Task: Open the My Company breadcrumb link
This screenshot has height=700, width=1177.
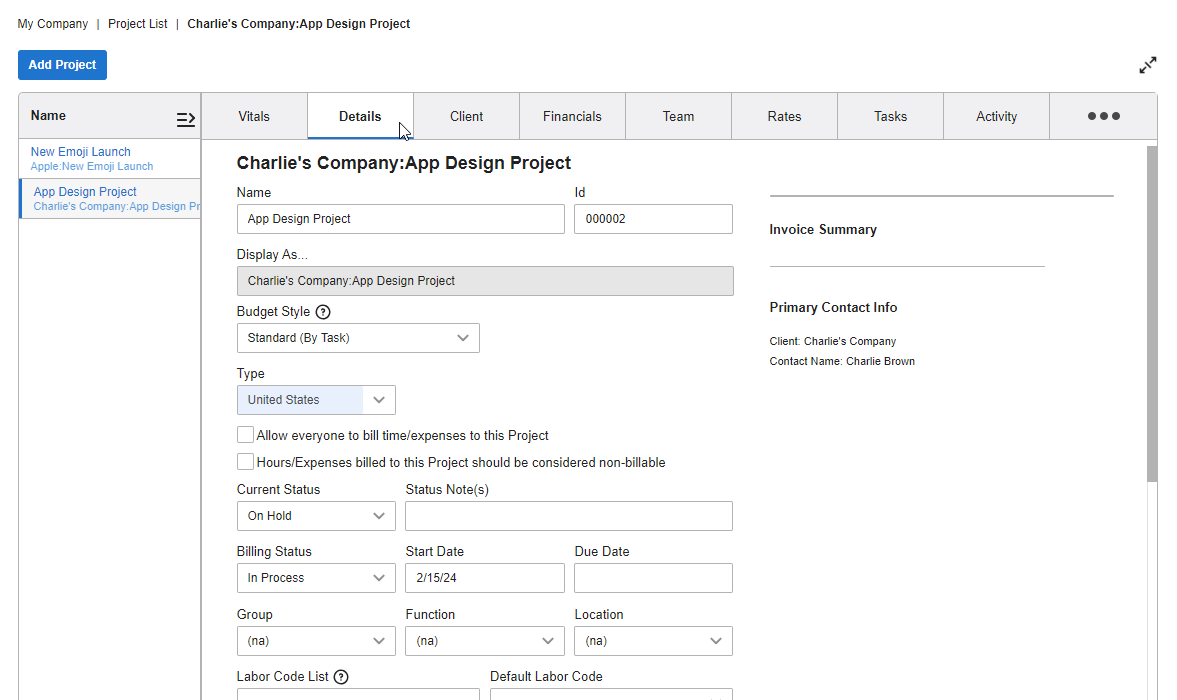Action: click(x=52, y=23)
